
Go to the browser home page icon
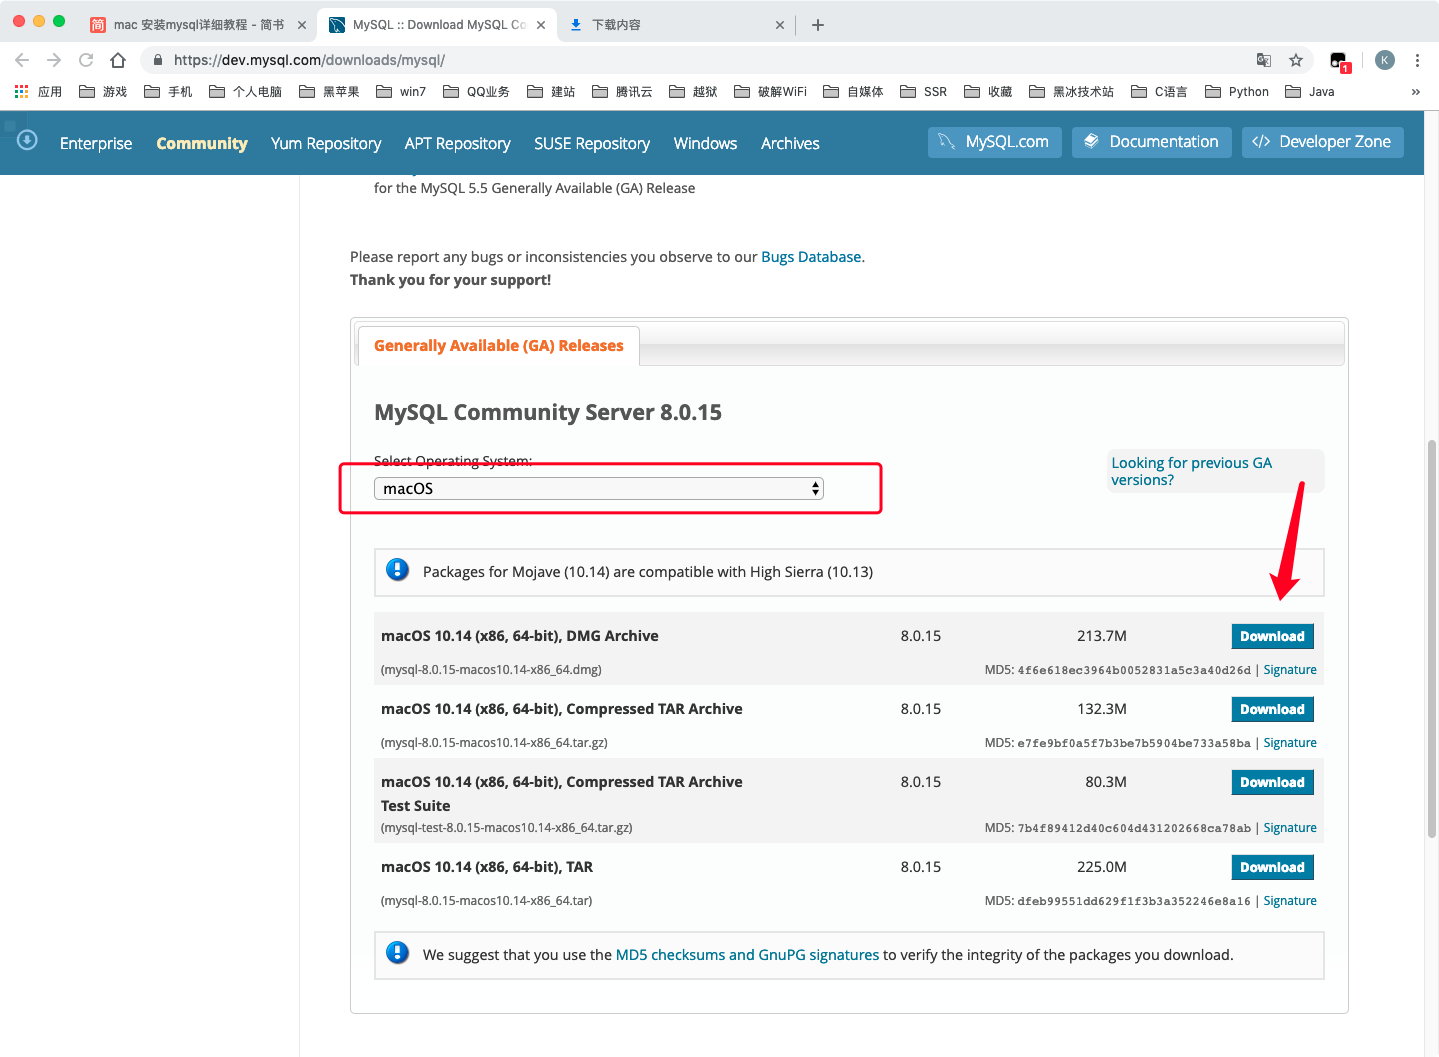[x=118, y=60]
